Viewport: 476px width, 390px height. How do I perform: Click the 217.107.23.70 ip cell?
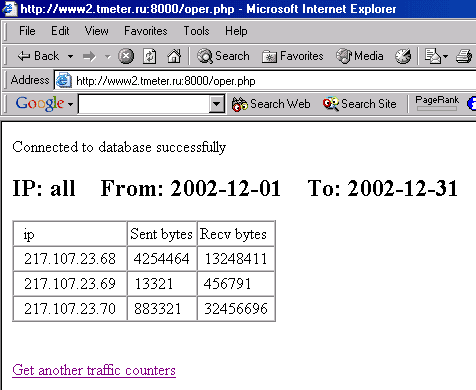[70, 309]
